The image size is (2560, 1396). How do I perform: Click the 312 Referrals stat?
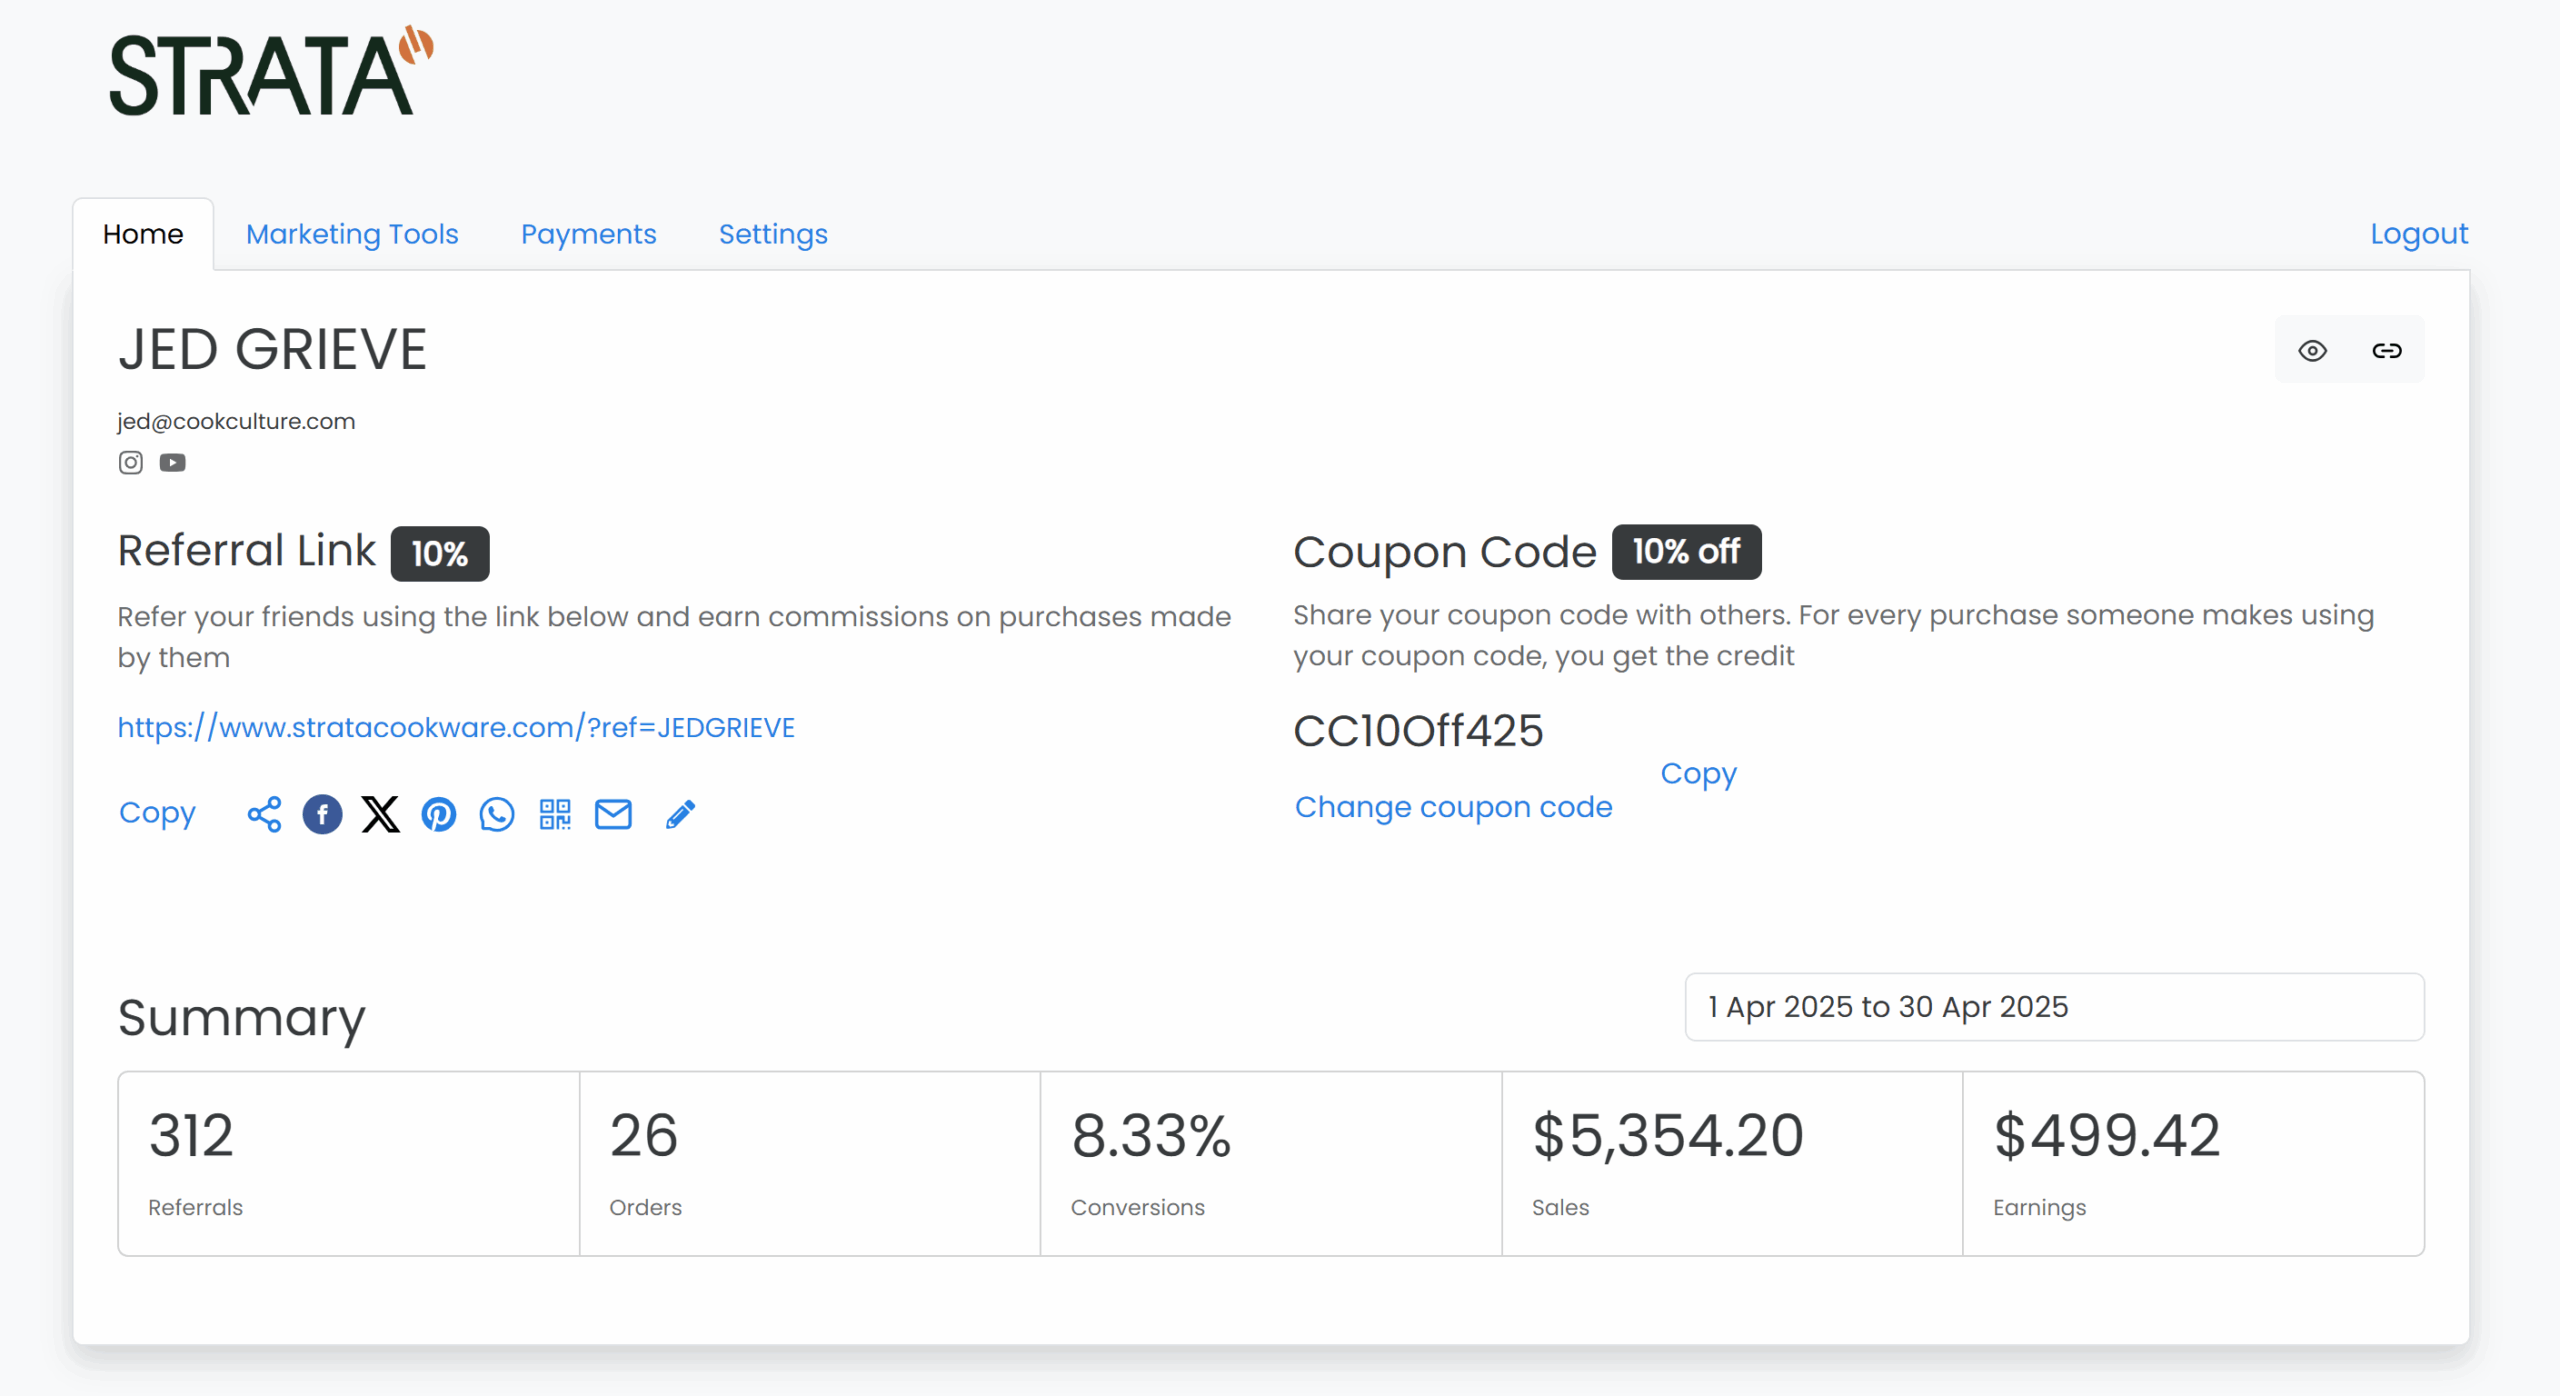tap(348, 1163)
